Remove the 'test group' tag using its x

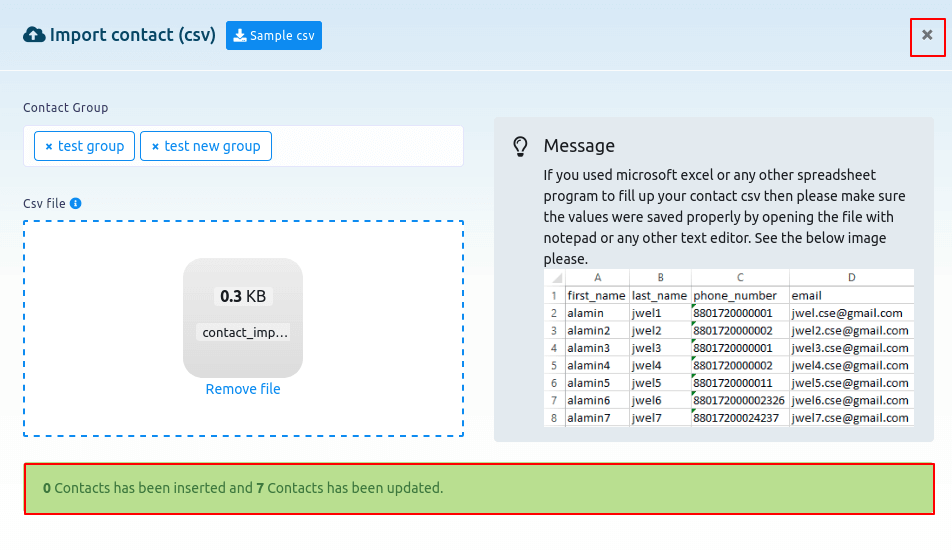click(x=48, y=147)
